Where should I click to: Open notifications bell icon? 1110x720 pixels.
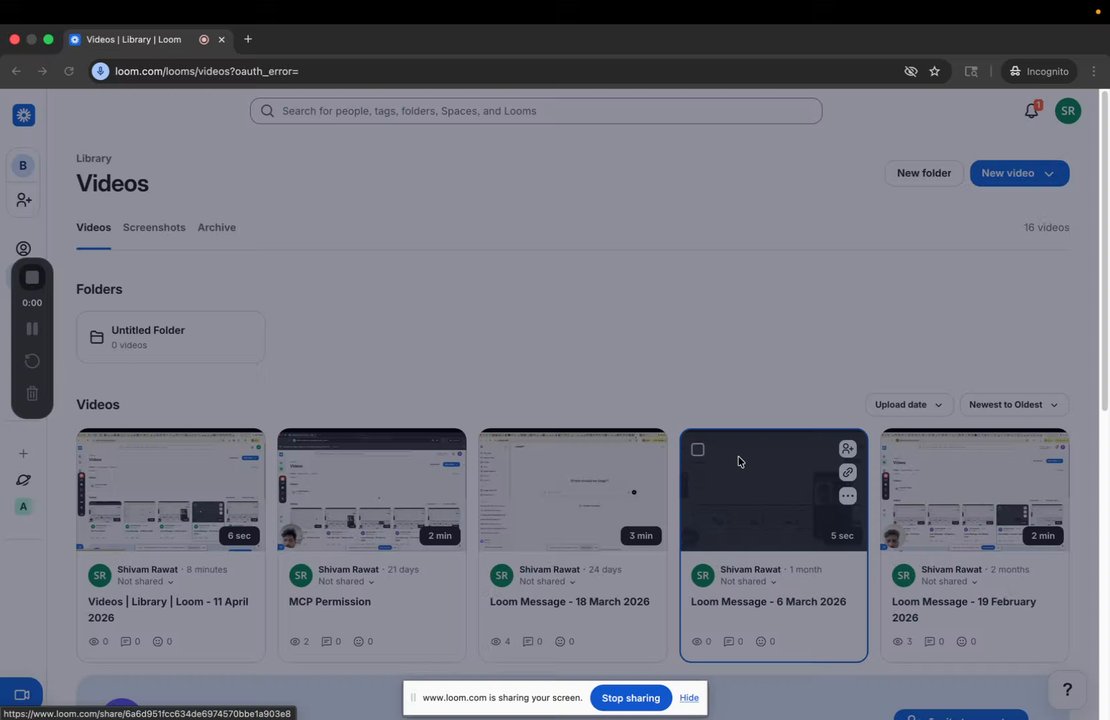click(1031, 110)
